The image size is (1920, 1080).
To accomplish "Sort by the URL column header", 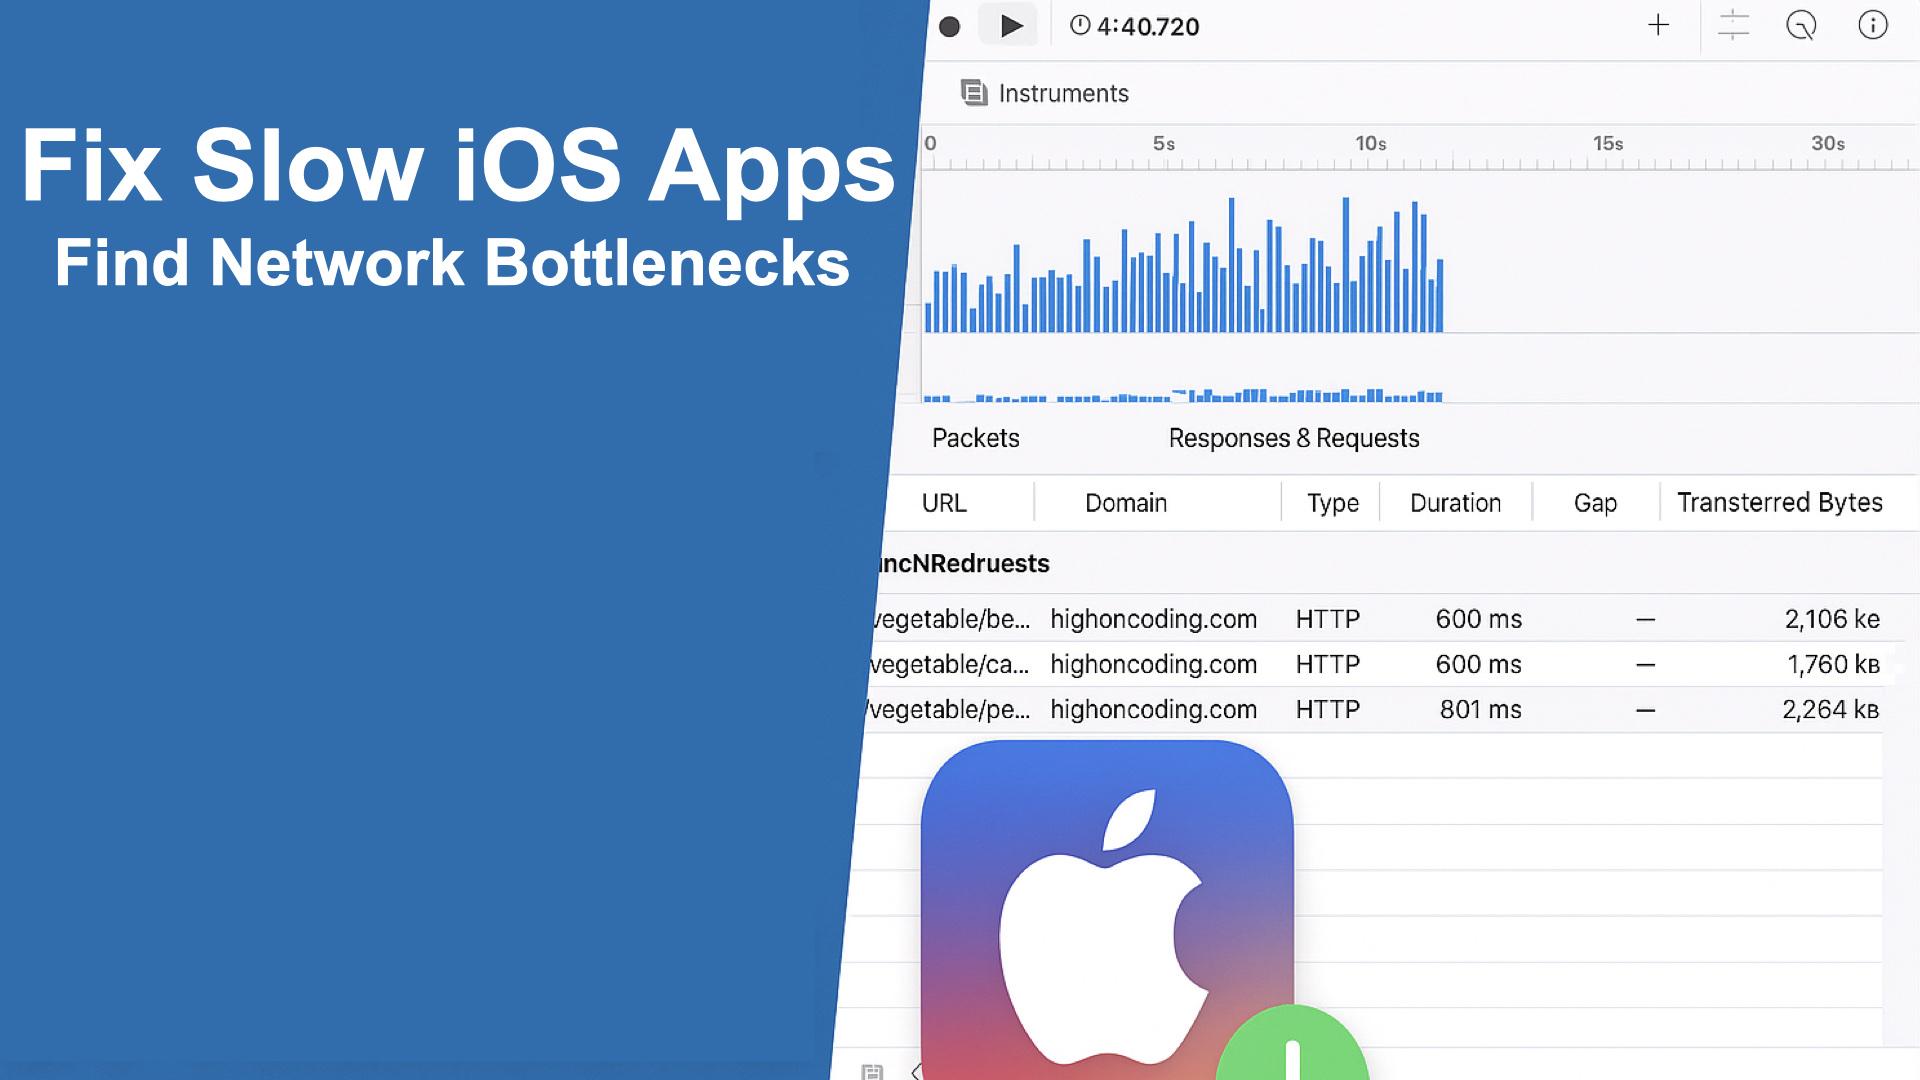I will click(x=944, y=503).
